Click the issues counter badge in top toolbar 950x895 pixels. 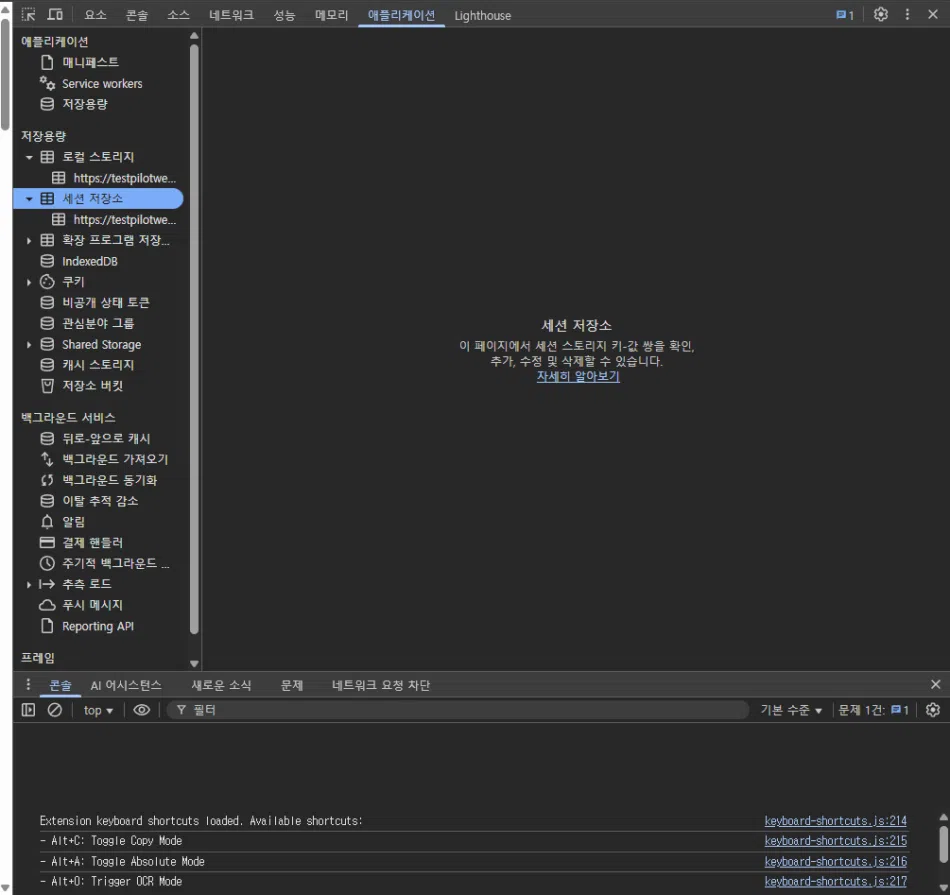(x=845, y=15)
